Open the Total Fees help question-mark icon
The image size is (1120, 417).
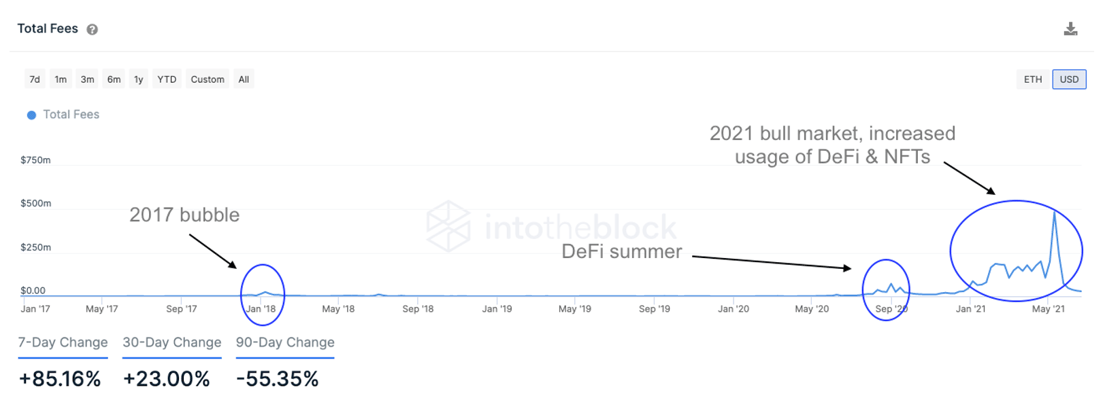tap(92, 30)
